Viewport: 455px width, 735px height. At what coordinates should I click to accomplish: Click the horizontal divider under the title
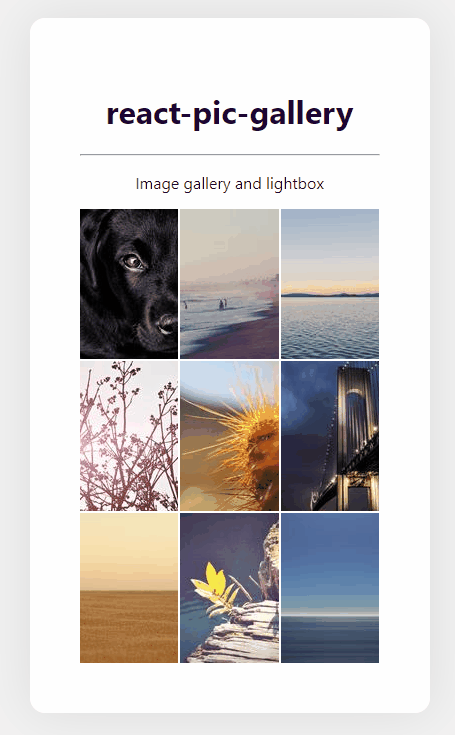230,154
